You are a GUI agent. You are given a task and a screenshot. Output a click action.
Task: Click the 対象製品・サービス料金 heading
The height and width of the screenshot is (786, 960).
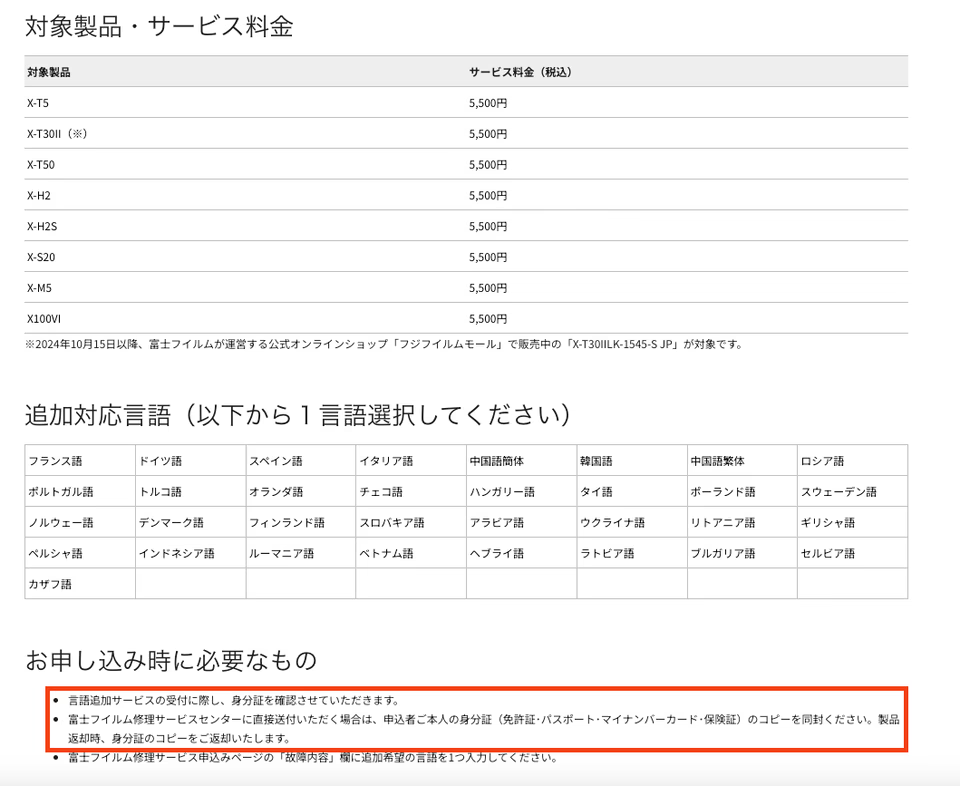159,26
